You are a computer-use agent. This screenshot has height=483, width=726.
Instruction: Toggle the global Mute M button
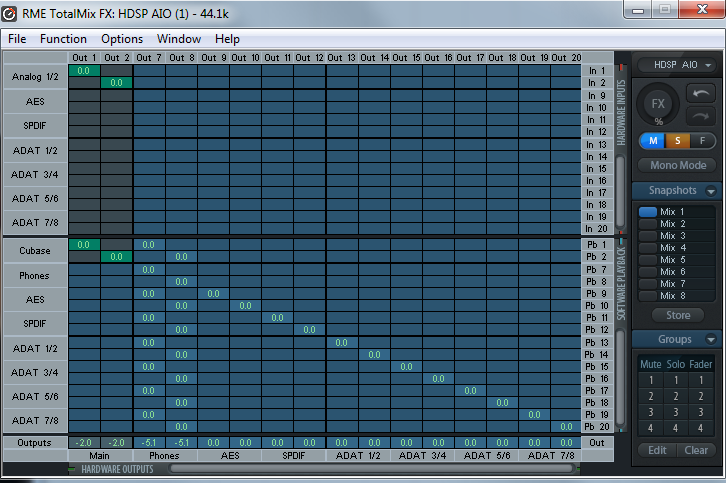point(652,141)
